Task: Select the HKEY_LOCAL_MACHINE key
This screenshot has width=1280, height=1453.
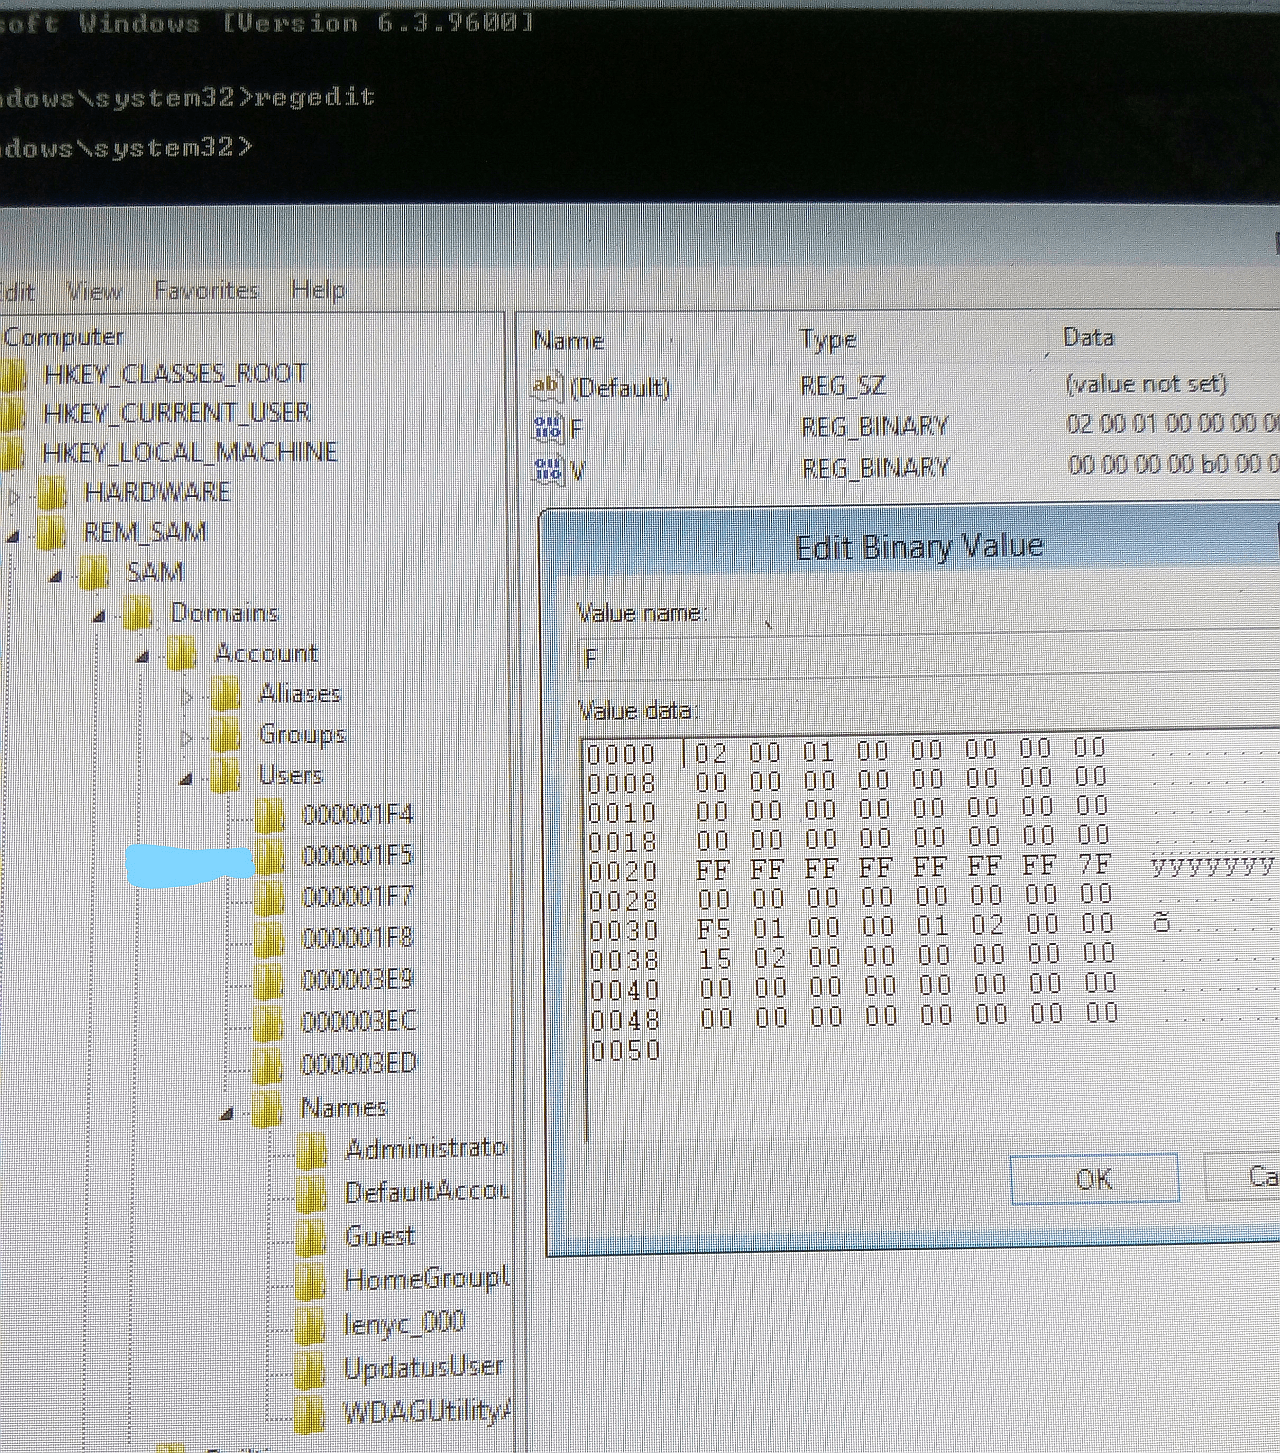Action: point(190,452)
